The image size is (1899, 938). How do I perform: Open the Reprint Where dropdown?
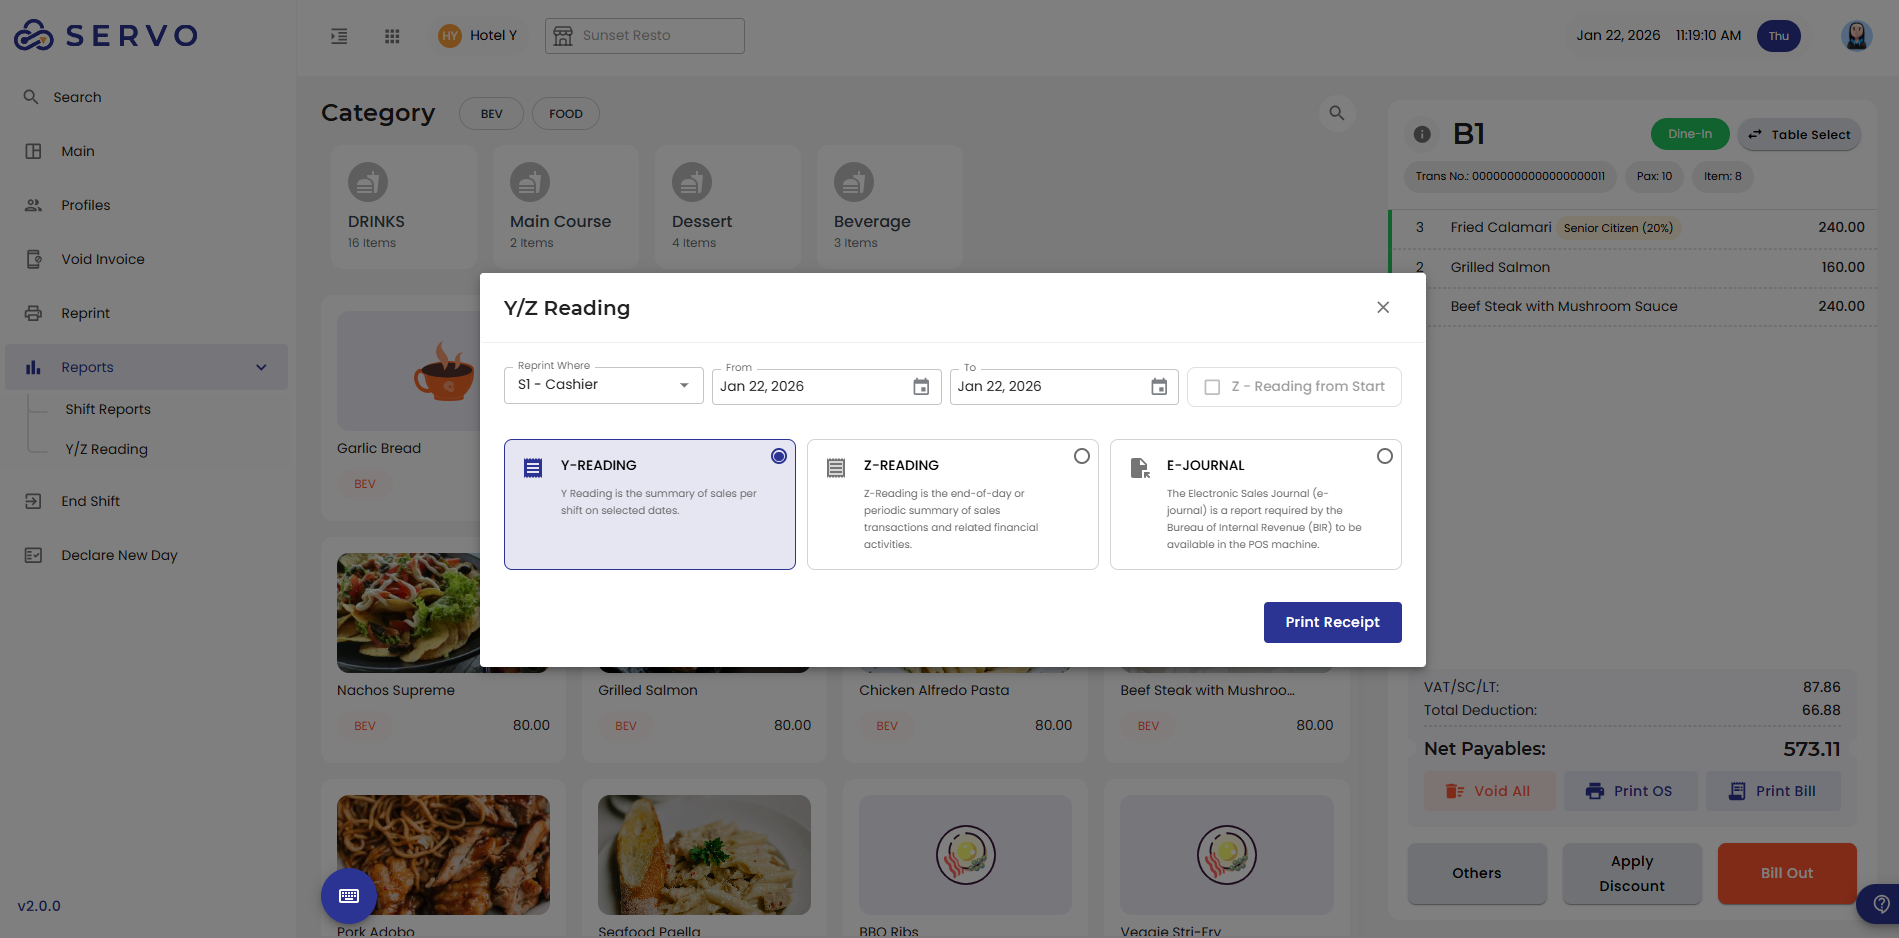click(604, 385)
